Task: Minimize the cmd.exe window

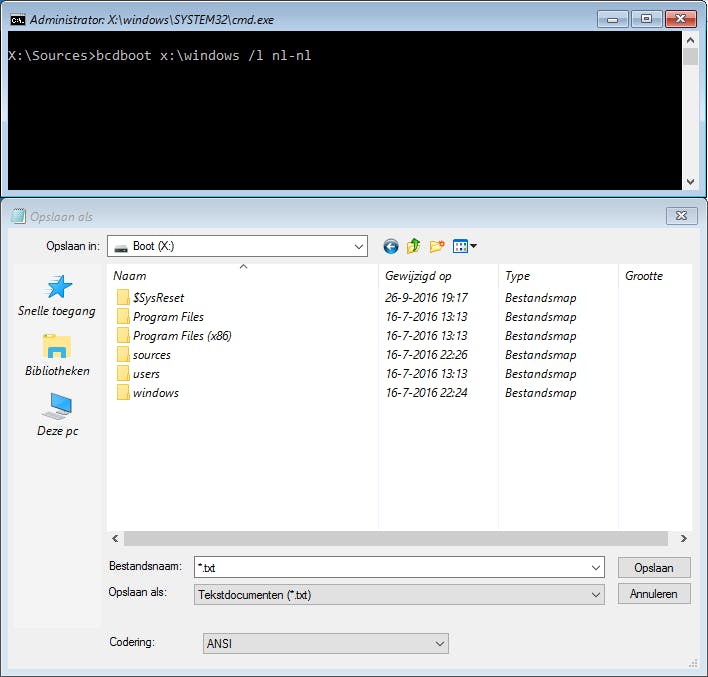Action: pos(613,19)
